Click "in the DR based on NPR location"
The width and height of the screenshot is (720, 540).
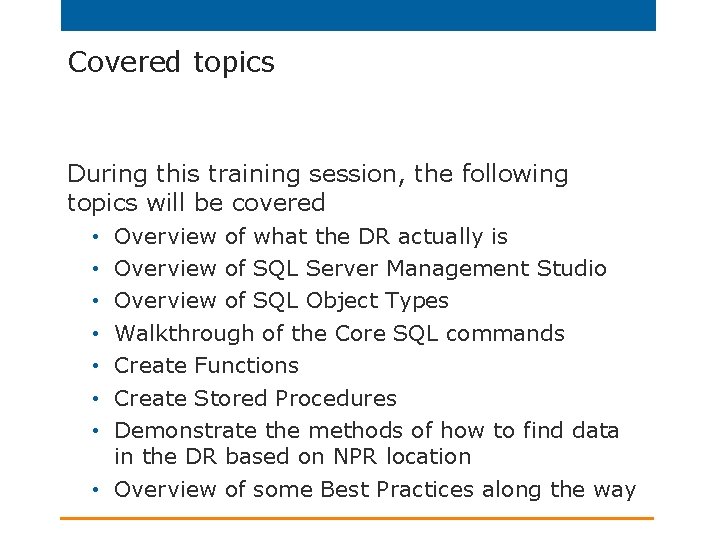coord(293,456)
